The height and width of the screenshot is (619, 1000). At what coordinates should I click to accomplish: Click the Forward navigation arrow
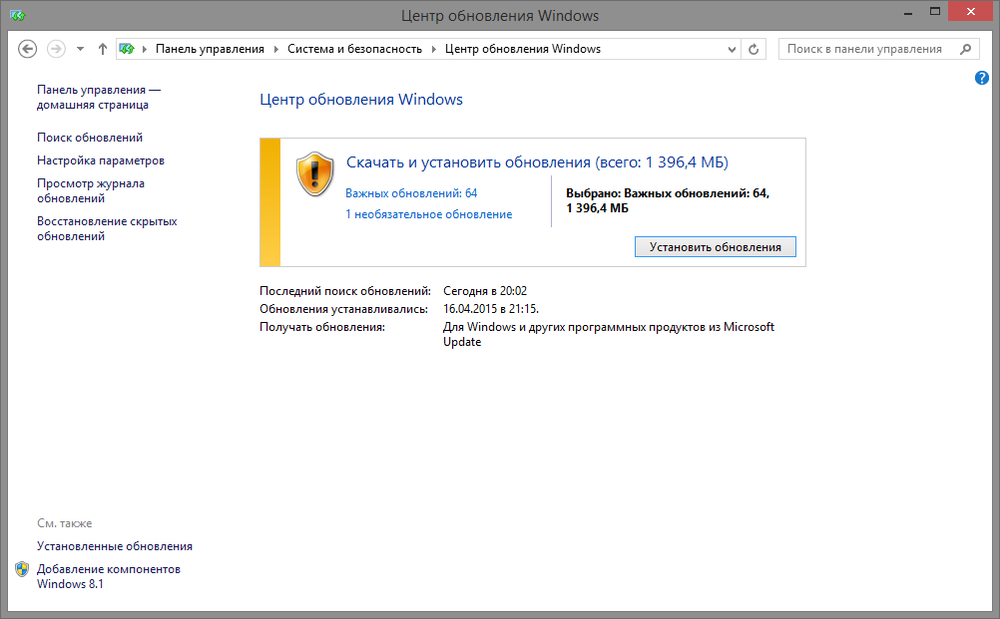(56, 49)
